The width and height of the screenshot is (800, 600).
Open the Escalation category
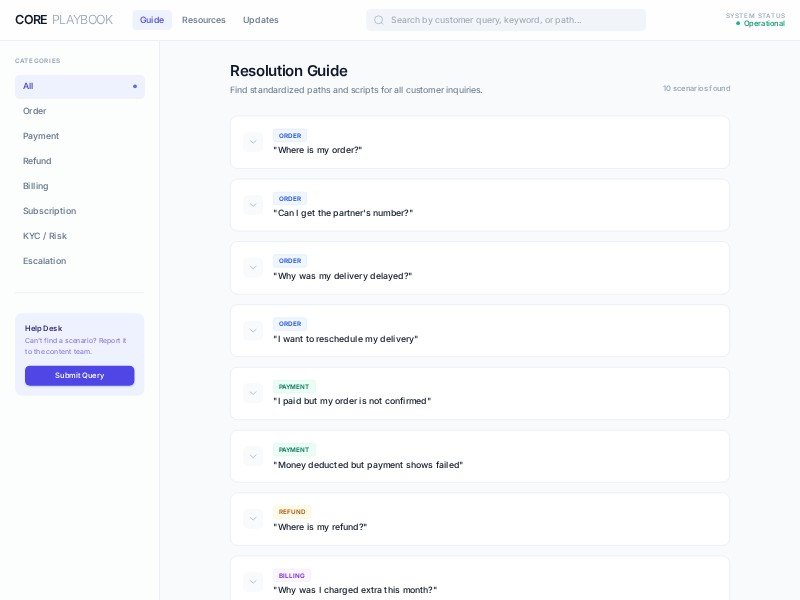pos(44,261)
